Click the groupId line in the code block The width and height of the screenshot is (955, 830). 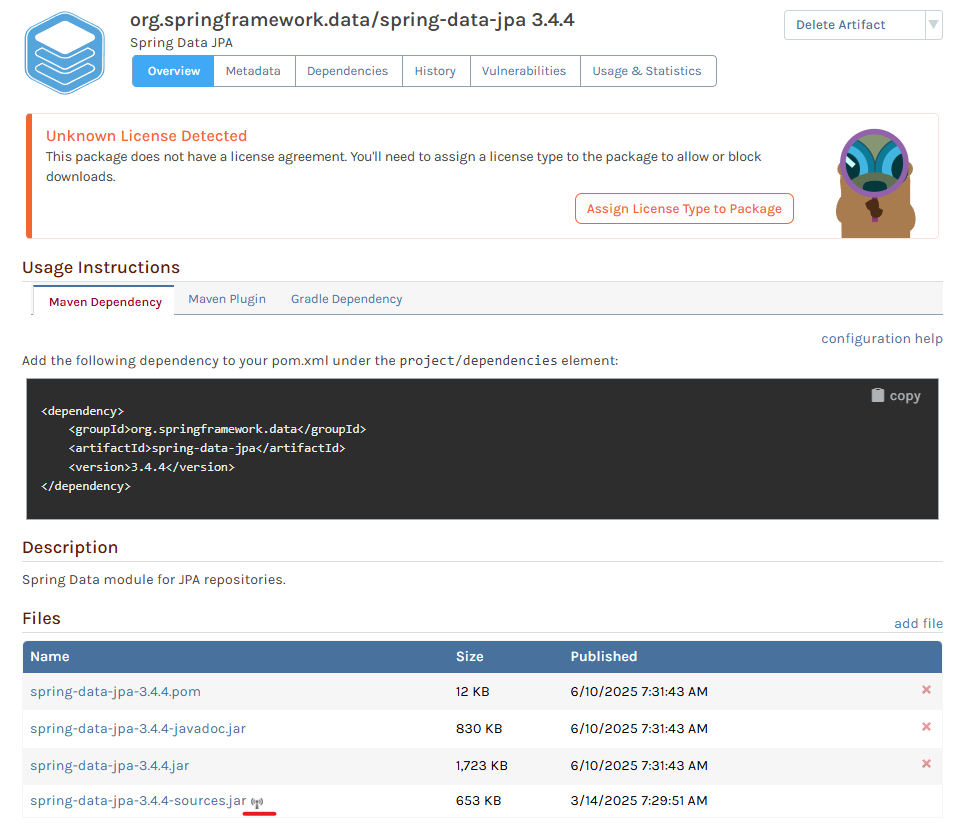tap(217, 429)
